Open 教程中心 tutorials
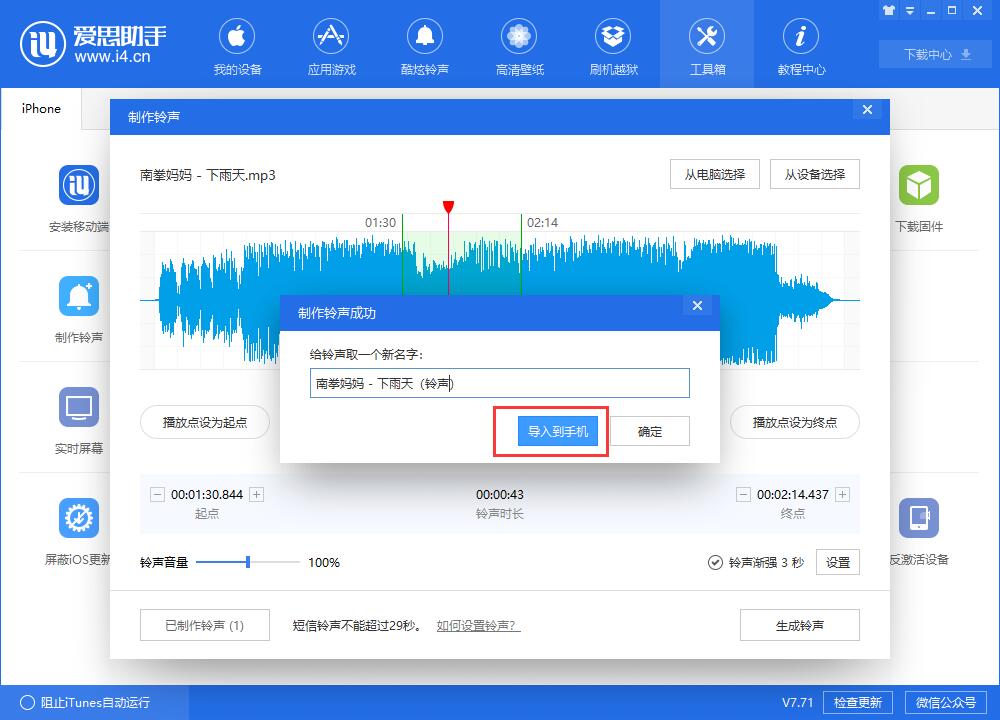The width and height of the screenshot is (1000, 720). 801,45
